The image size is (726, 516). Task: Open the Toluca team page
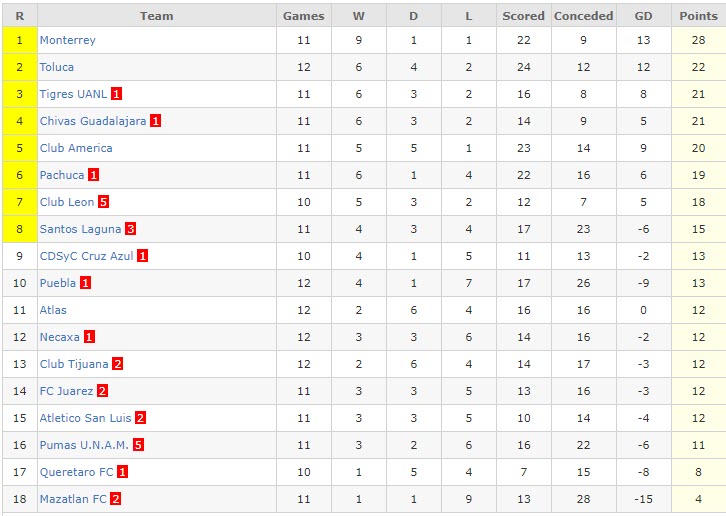click(x=56, y=67)
